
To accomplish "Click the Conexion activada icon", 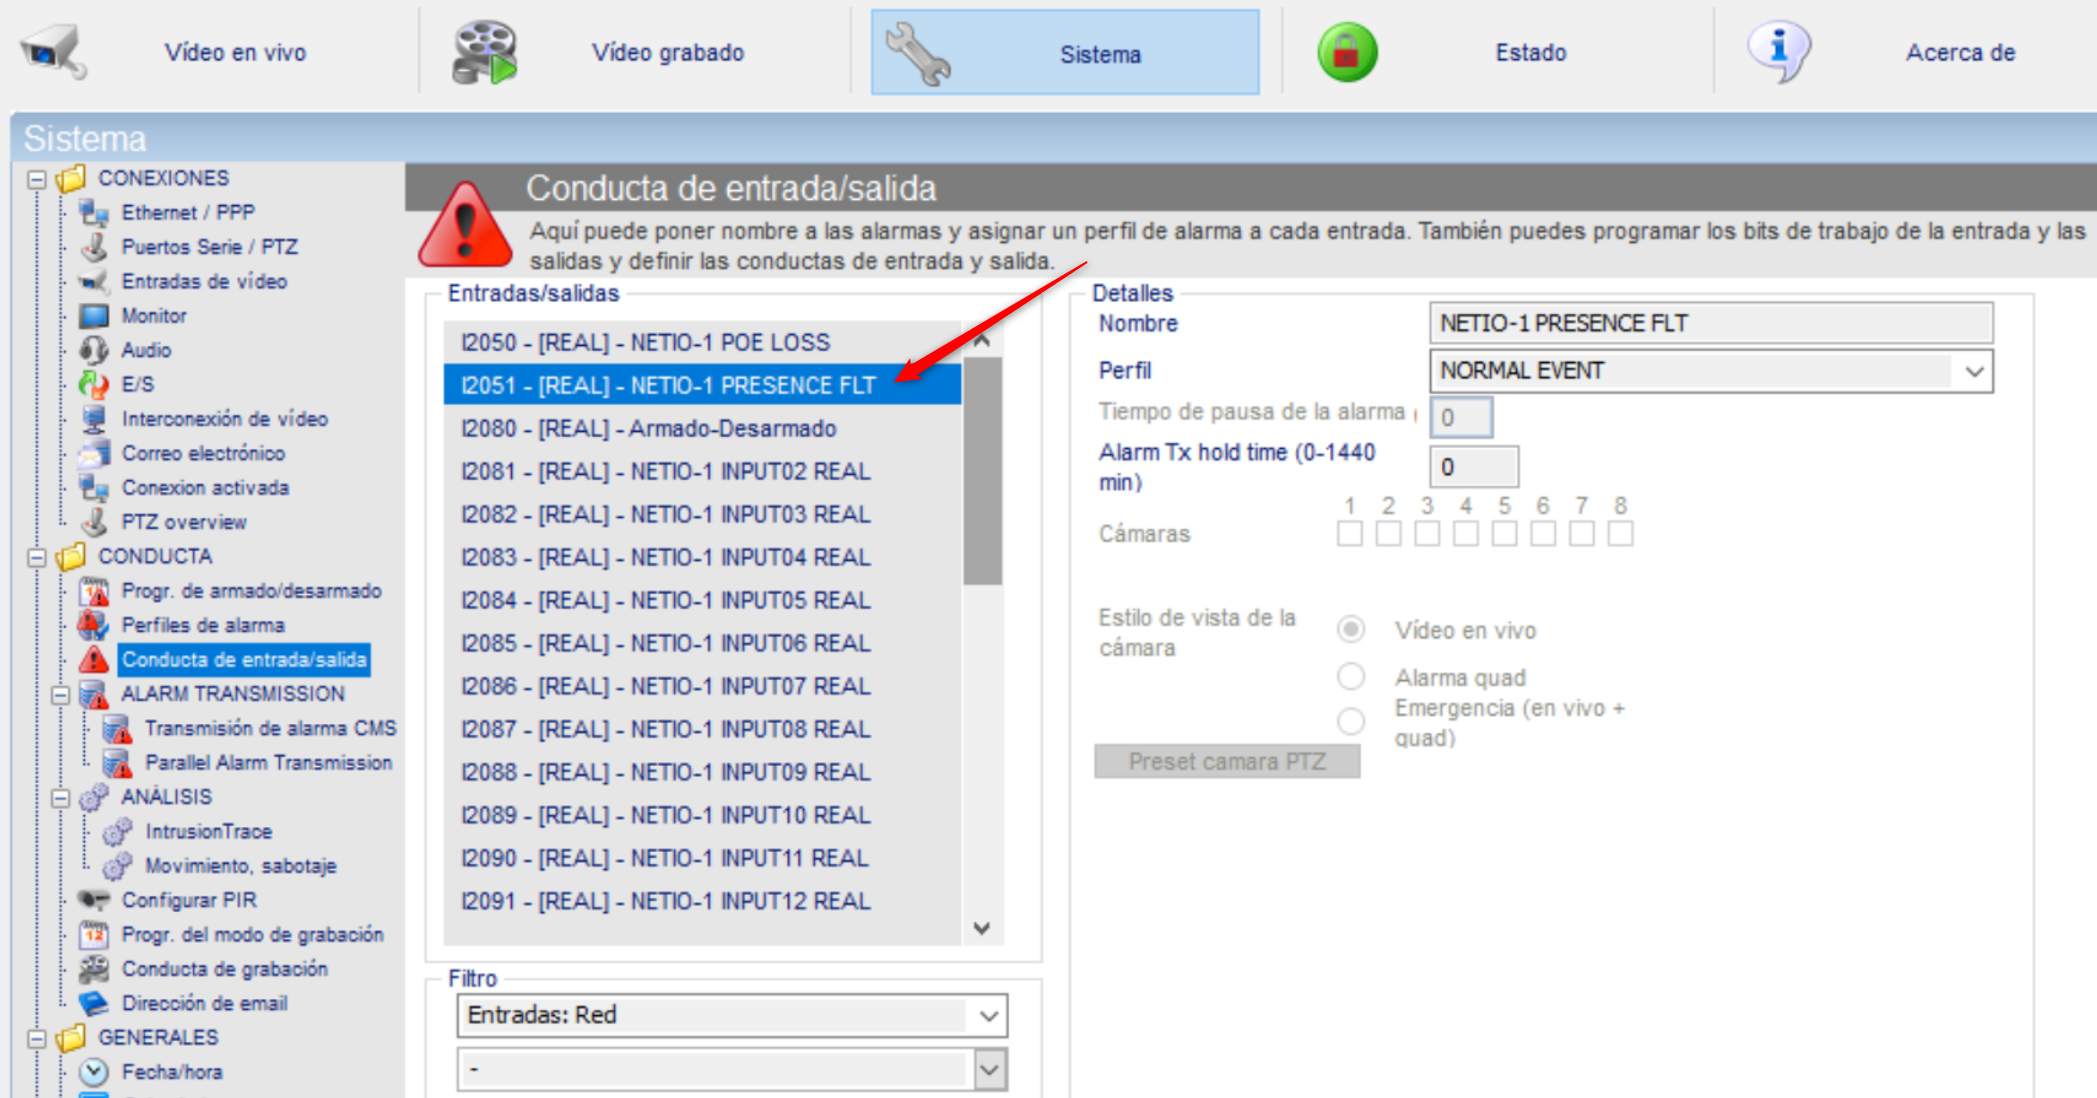I will (95, 488).
